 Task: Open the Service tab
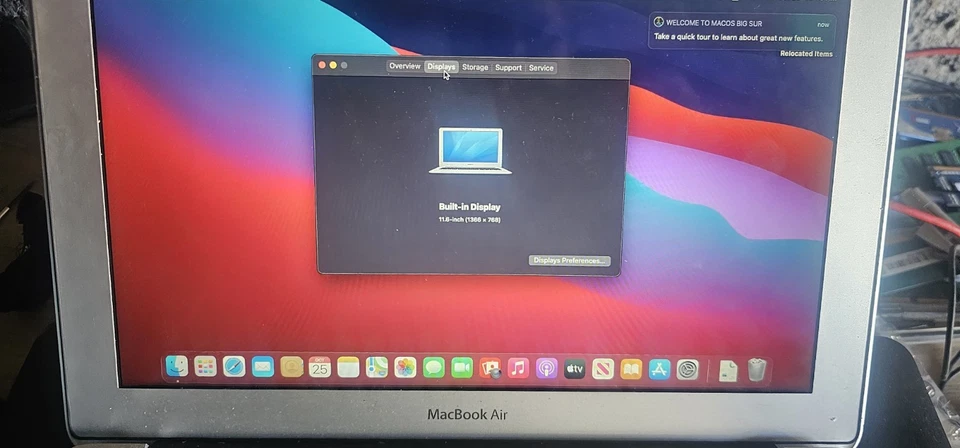pyautogui.click(x=541, y=68)
